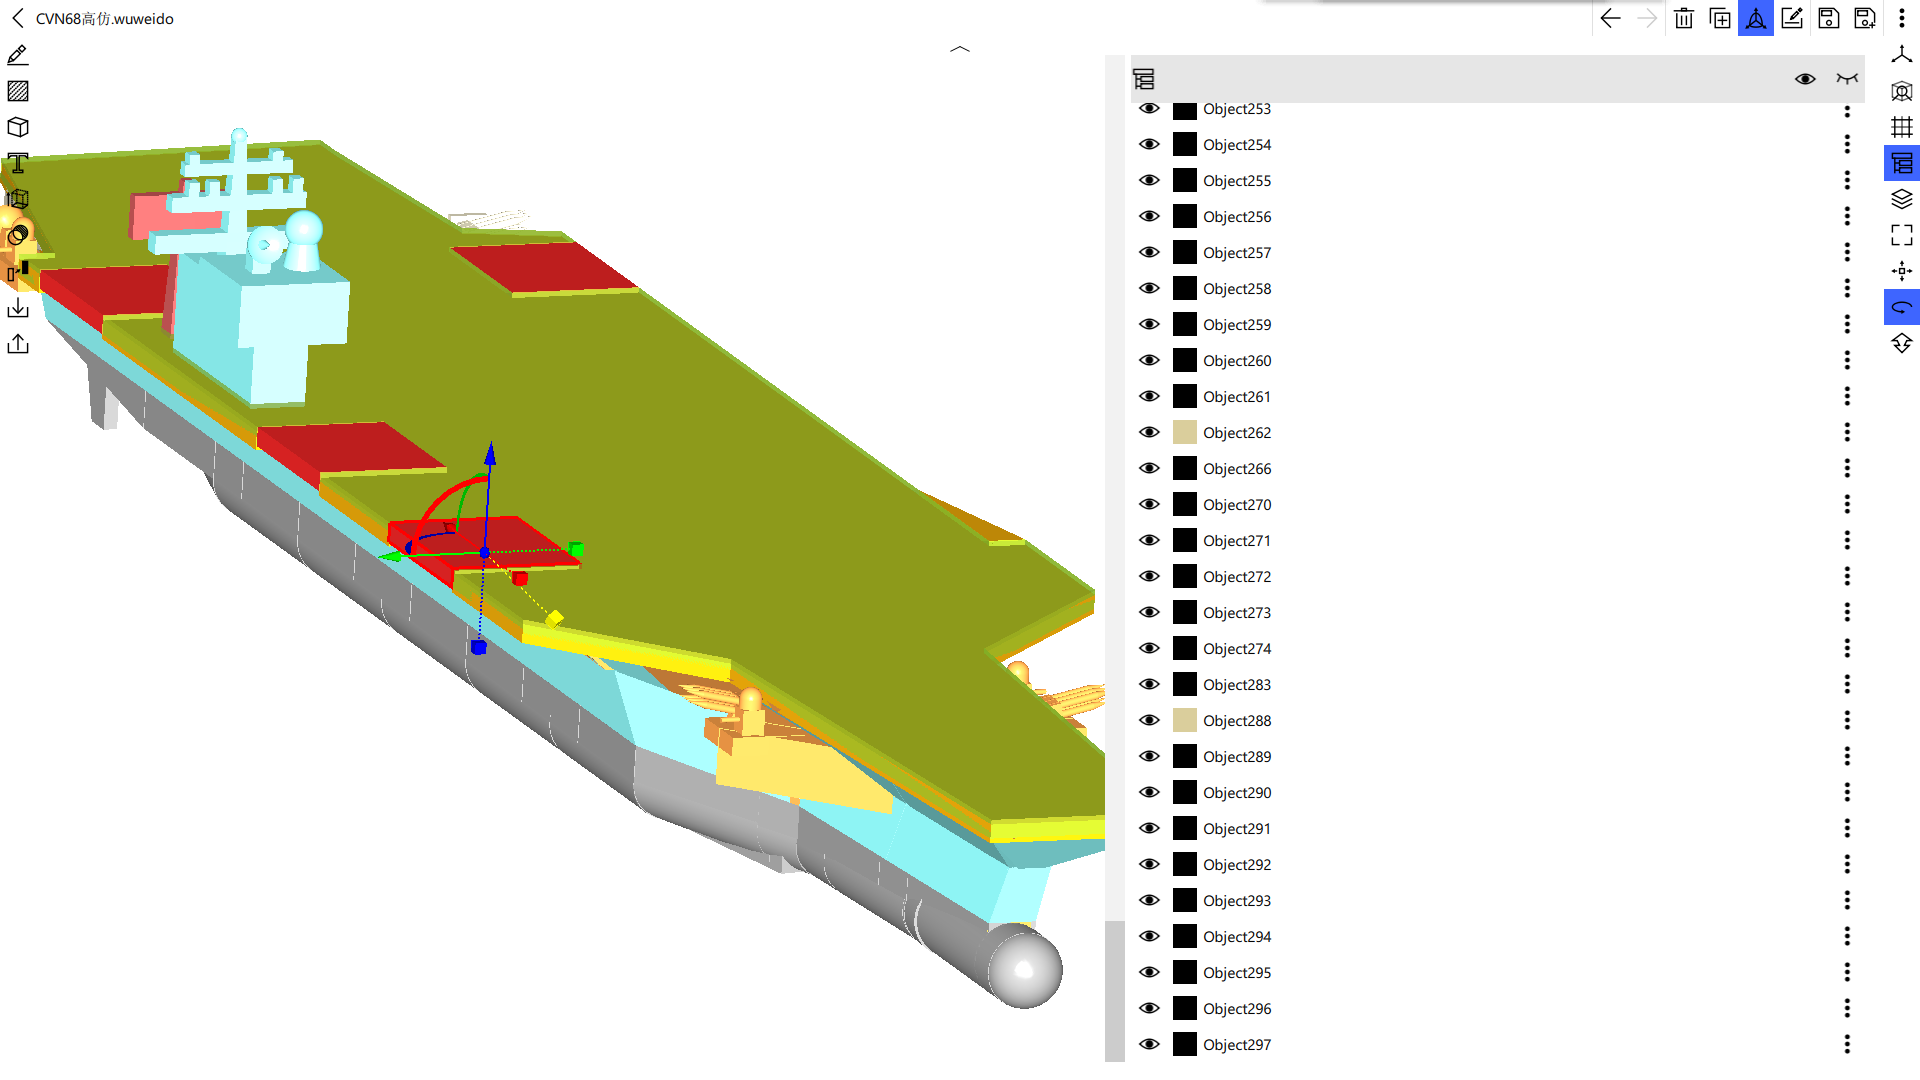Image resolution: width=1920 pixels, height=1080 pixels.
Task: Open options menu for Object270
Action: tap(1847, 504)
